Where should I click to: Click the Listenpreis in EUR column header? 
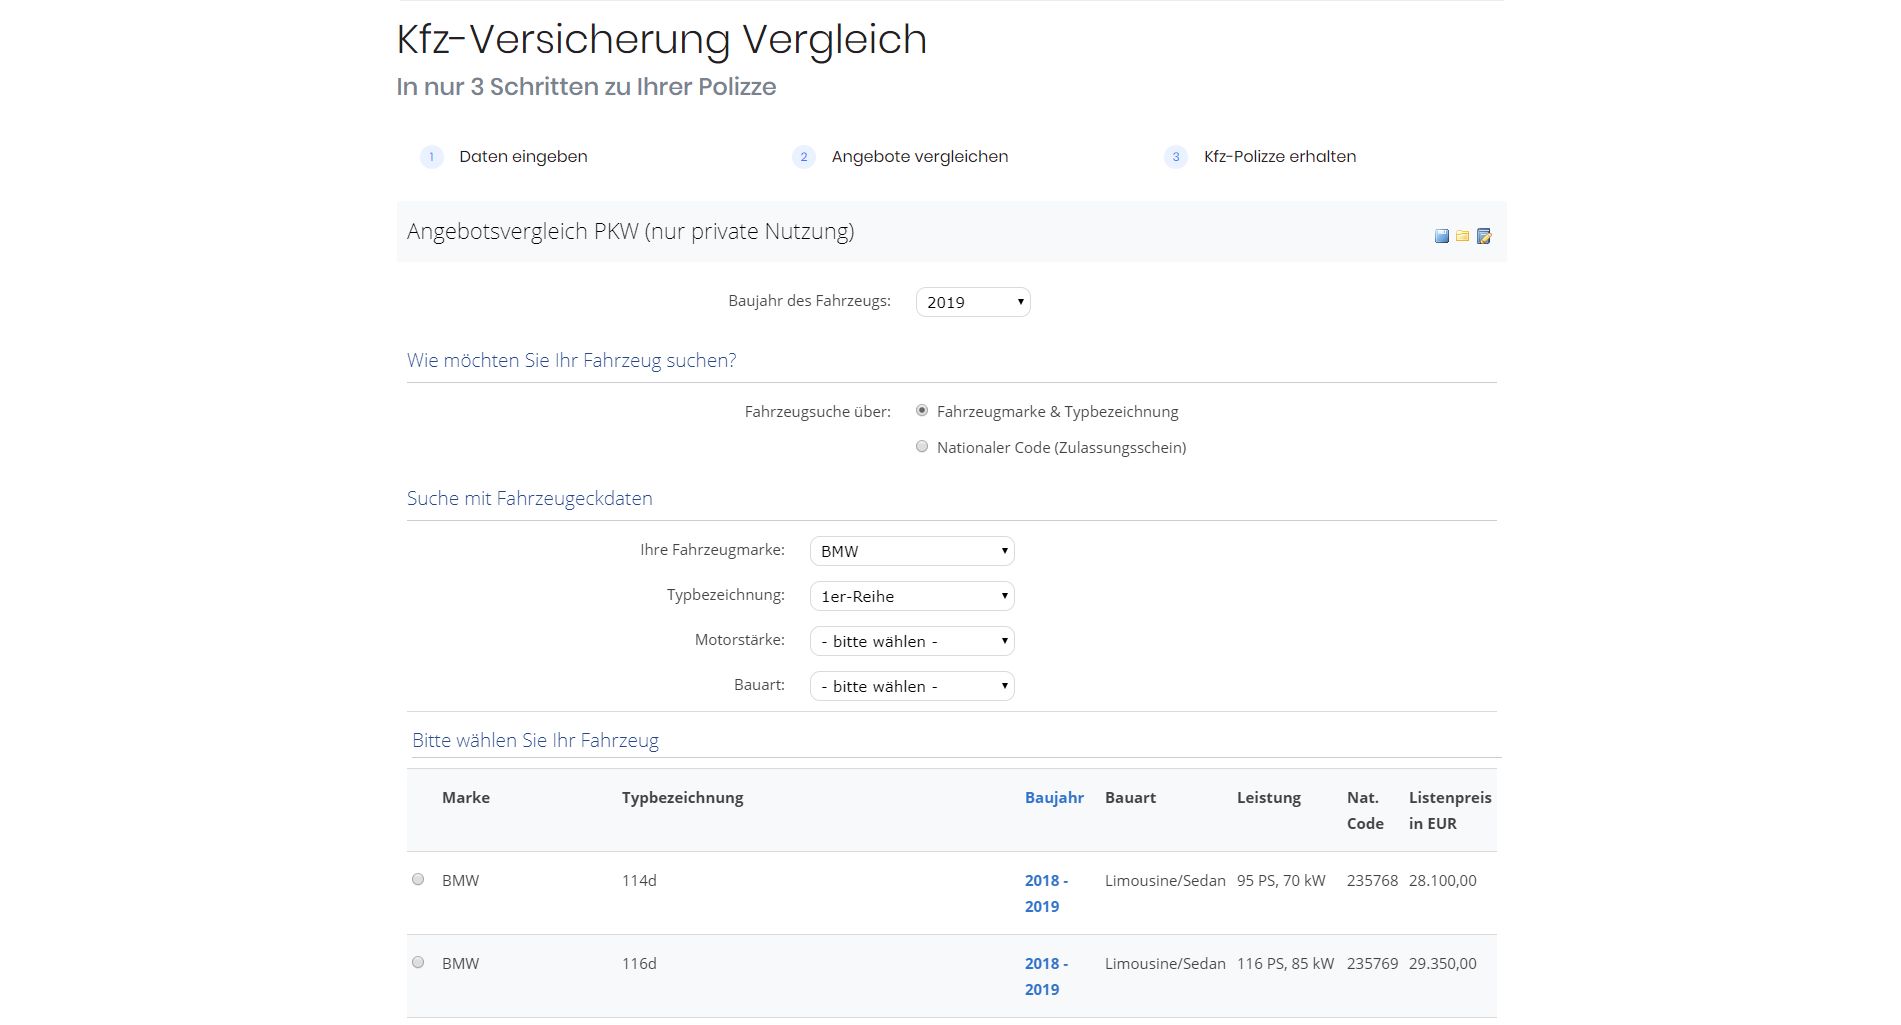pyautogui.click(x=1450, y=811)
